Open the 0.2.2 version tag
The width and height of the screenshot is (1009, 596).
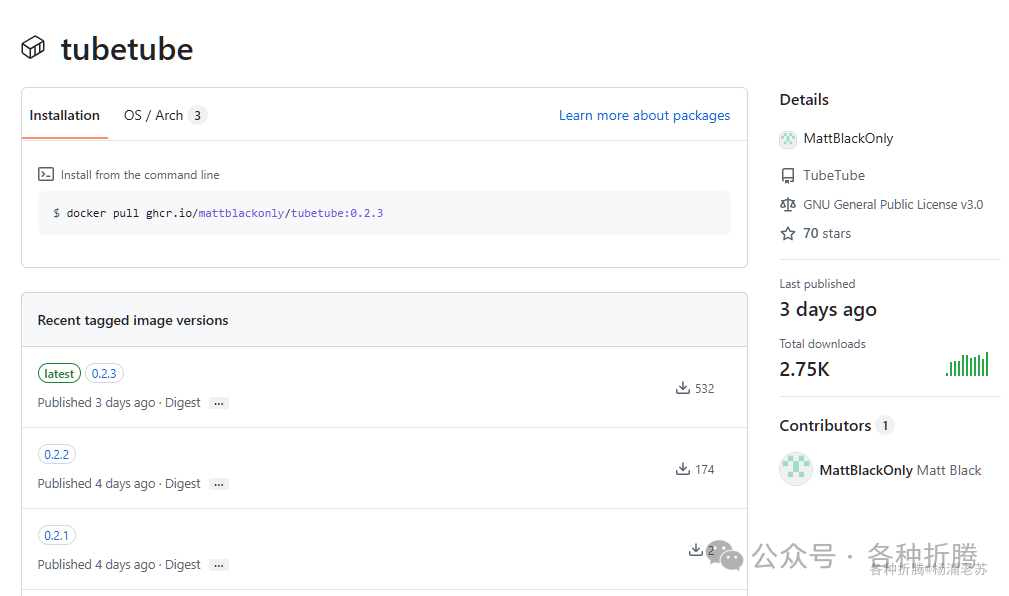tap(57, 454)
